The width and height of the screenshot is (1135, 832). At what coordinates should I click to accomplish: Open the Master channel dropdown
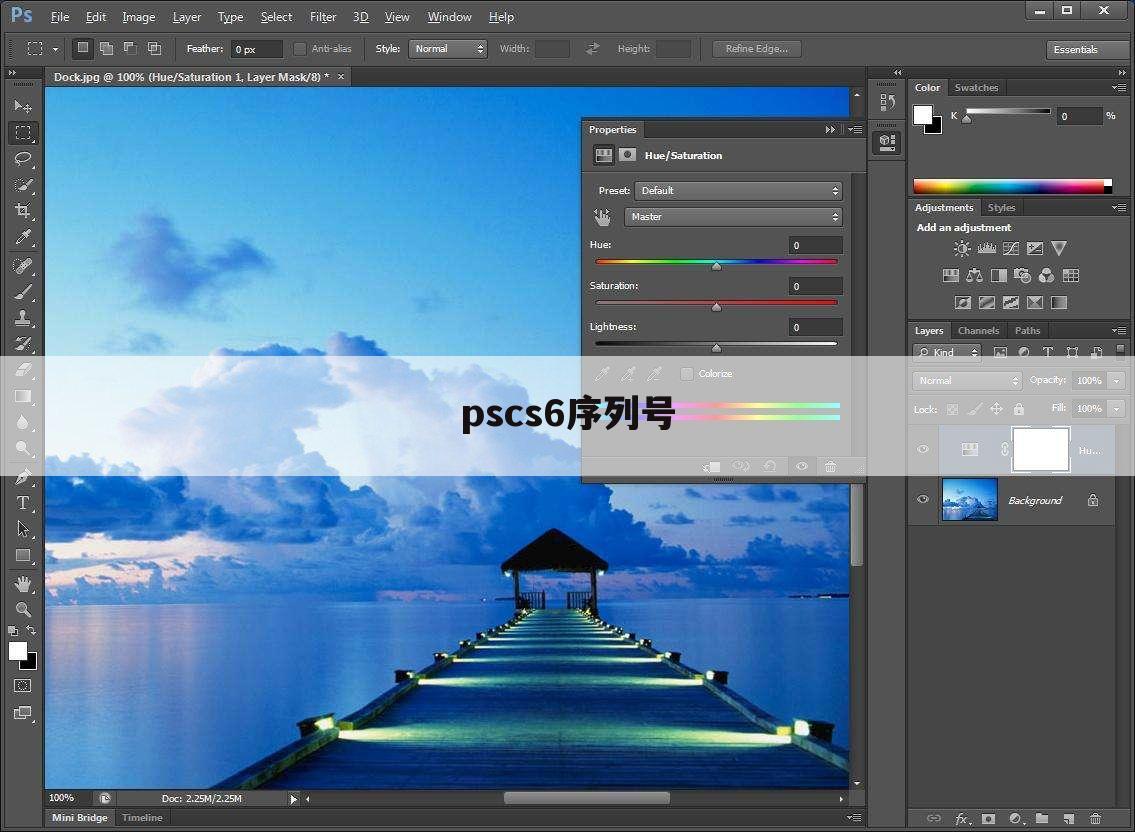733,217
